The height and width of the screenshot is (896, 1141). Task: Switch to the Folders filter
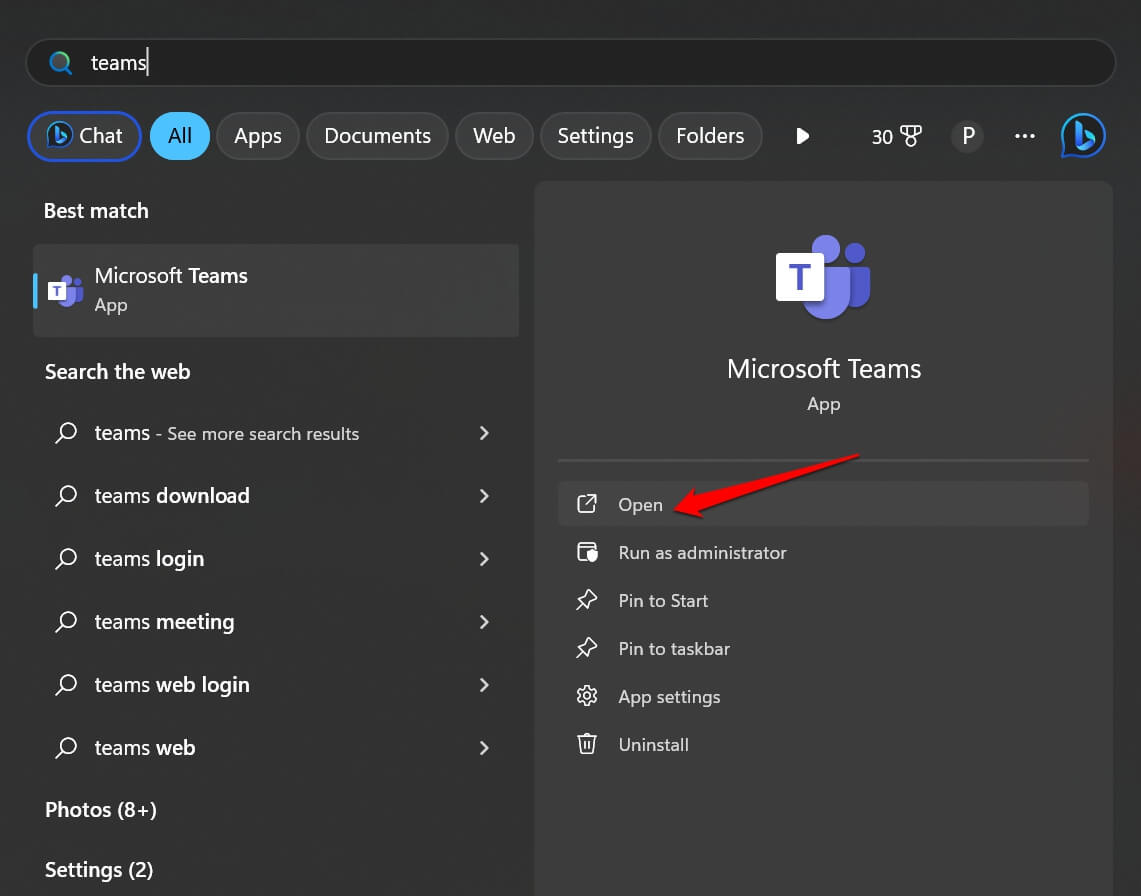(709, 136)
